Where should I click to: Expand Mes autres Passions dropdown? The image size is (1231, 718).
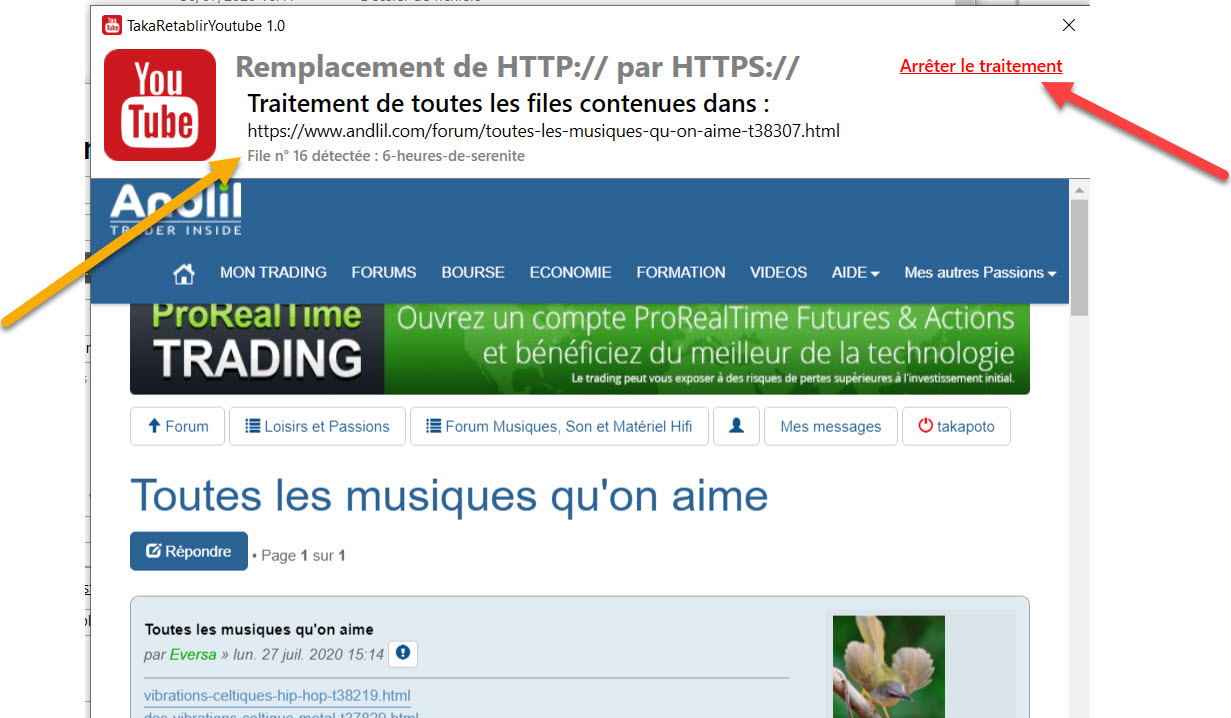point(980,273)
